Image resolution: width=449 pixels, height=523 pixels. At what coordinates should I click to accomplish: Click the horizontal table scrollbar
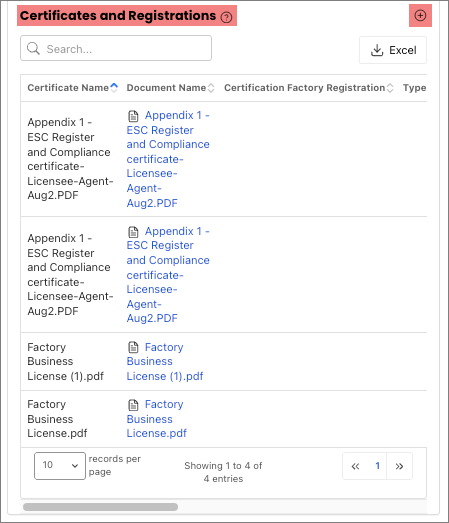(x=100, y=507)
